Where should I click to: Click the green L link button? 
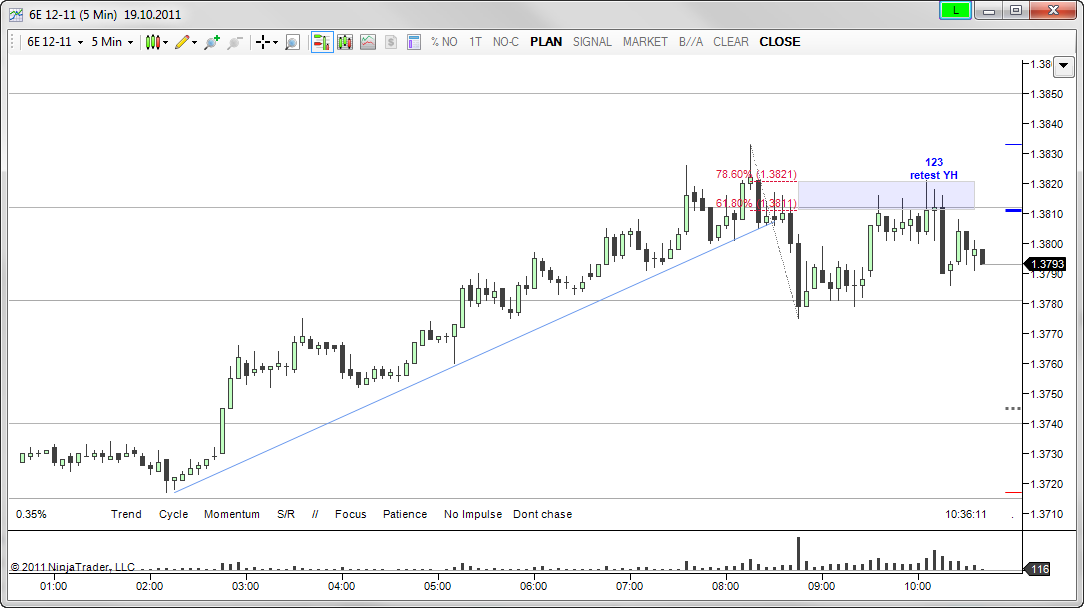956,10
